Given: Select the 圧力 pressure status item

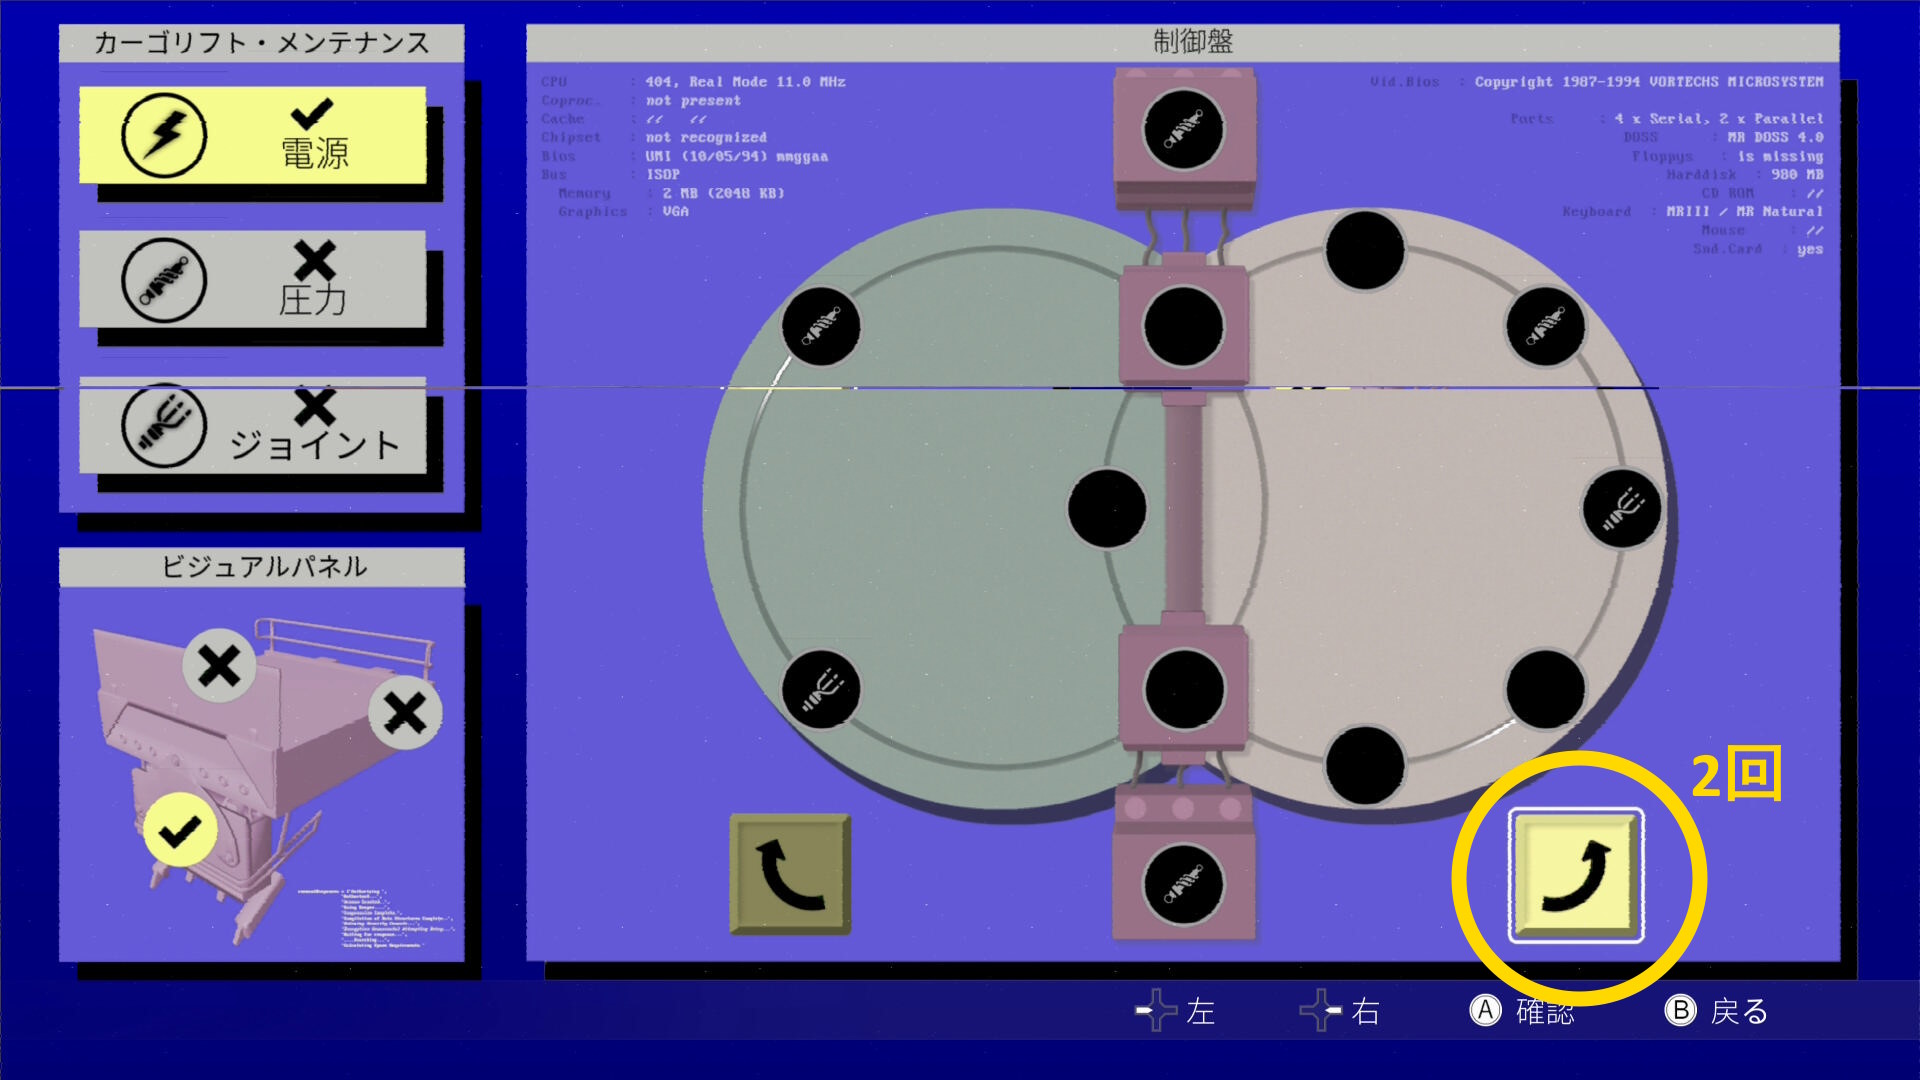Looking at the screenshot, I should 252,279.
